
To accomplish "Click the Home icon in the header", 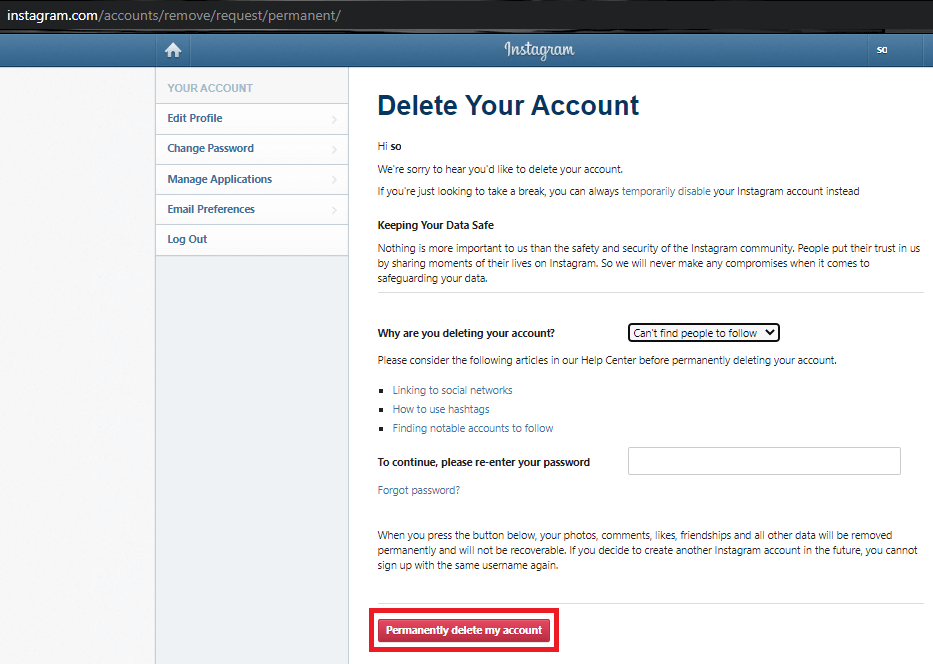I will (173, 50).
